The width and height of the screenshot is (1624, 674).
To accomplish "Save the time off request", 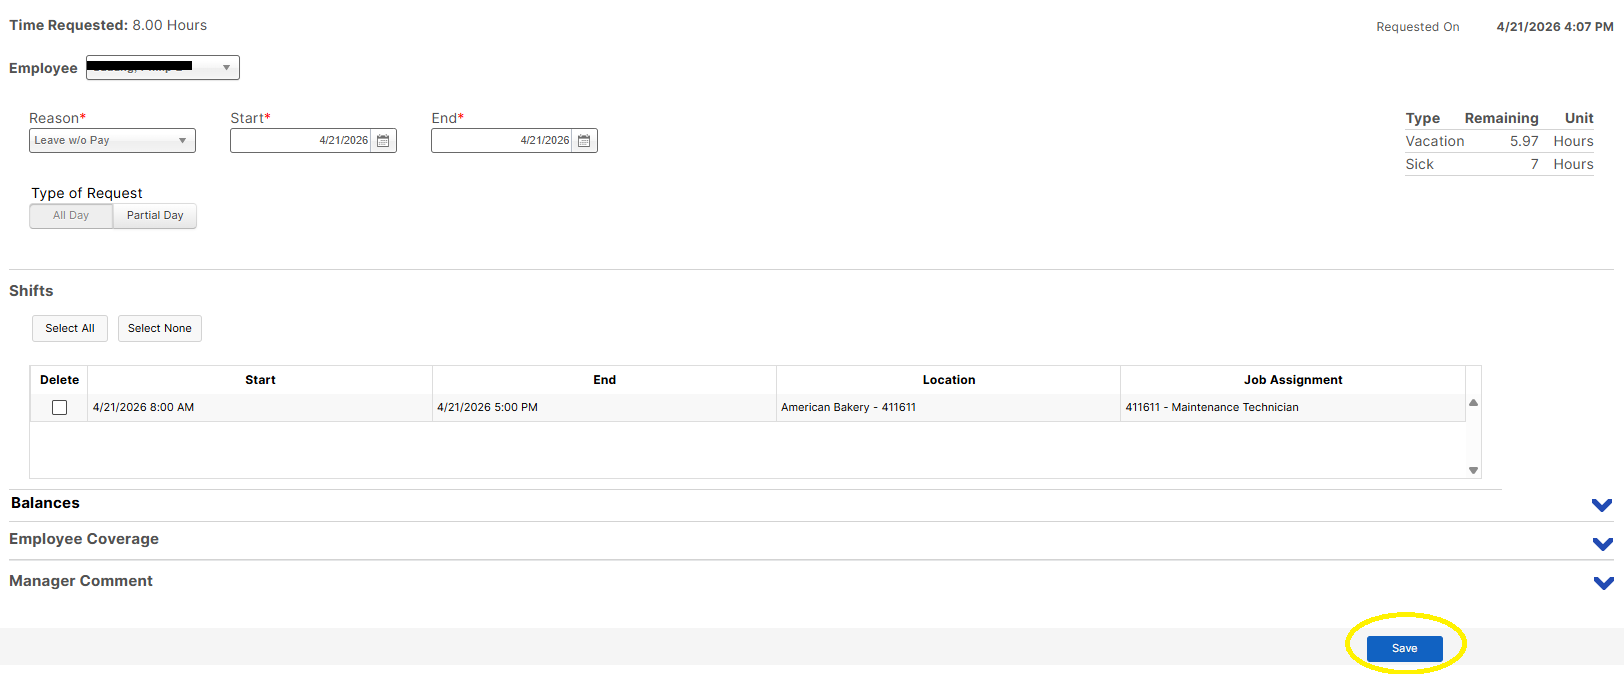I will point(1404,648).
